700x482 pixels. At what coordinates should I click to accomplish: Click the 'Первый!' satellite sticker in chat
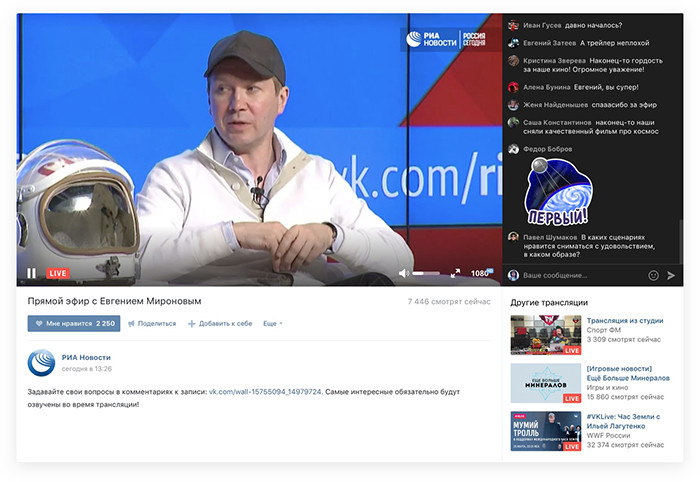[558, 190]
